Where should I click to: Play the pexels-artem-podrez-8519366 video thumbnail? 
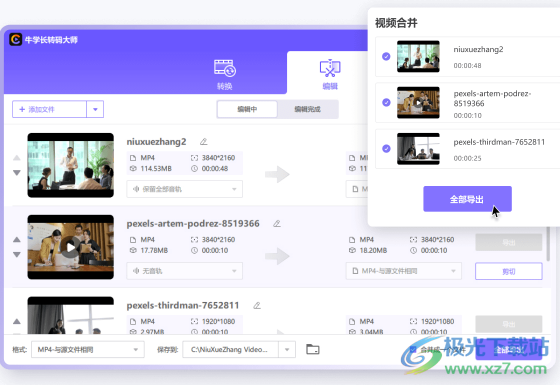coord(71,247)
